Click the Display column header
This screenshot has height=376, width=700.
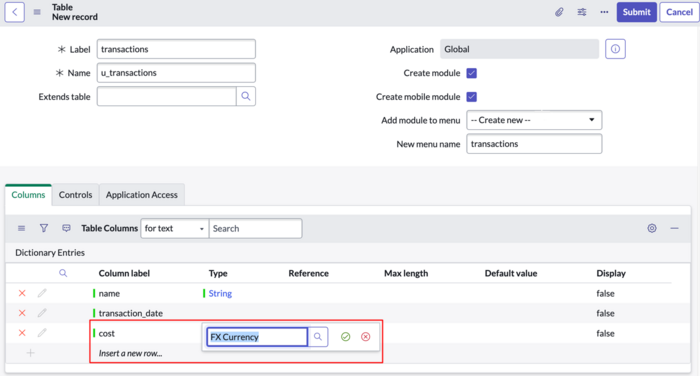click(611, 273)
